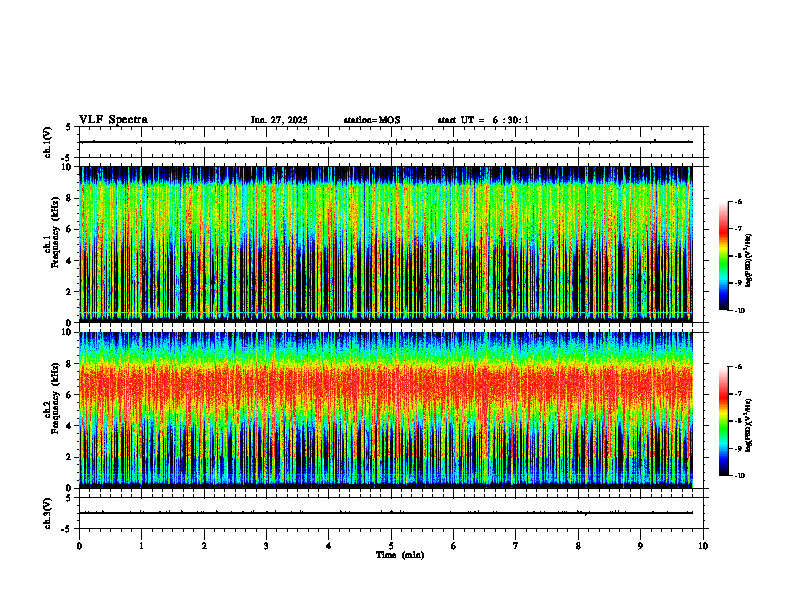
Task: Click the '-5' tick on ch.3(V) axis
Action: (67, 529)
